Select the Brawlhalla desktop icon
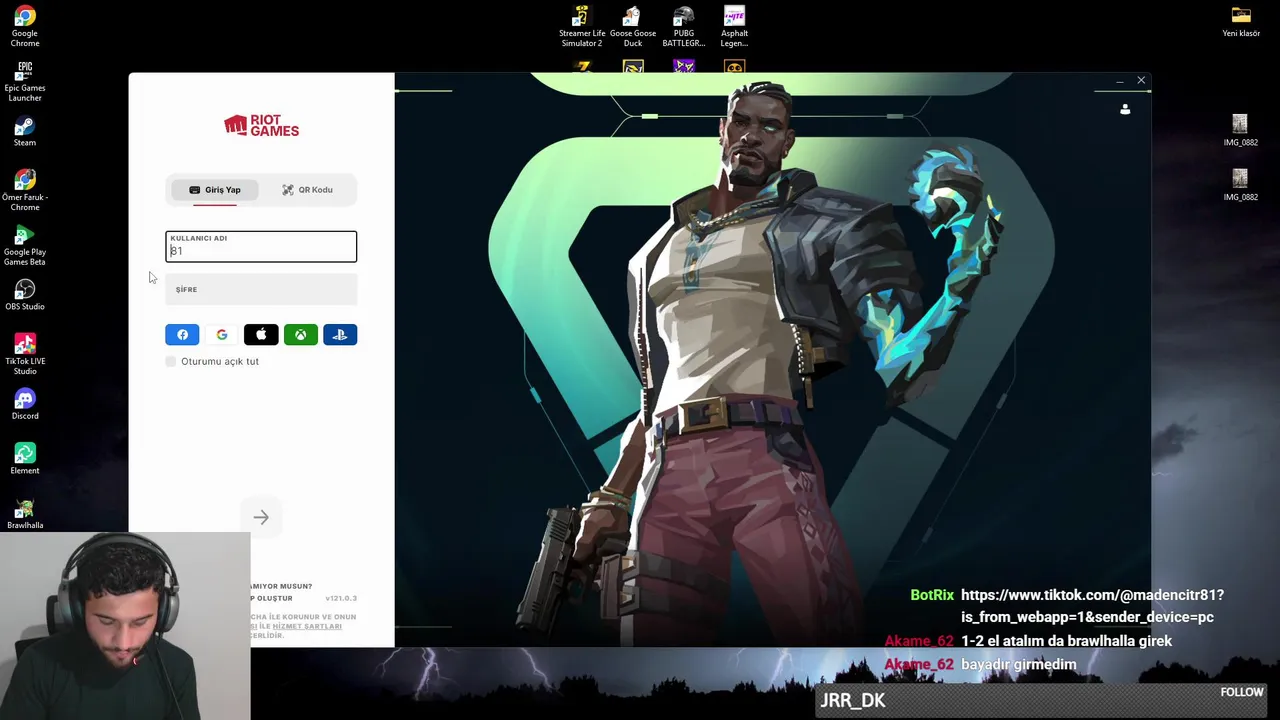The height and width of the screenshot is (720, 1280). click(25, 514)
